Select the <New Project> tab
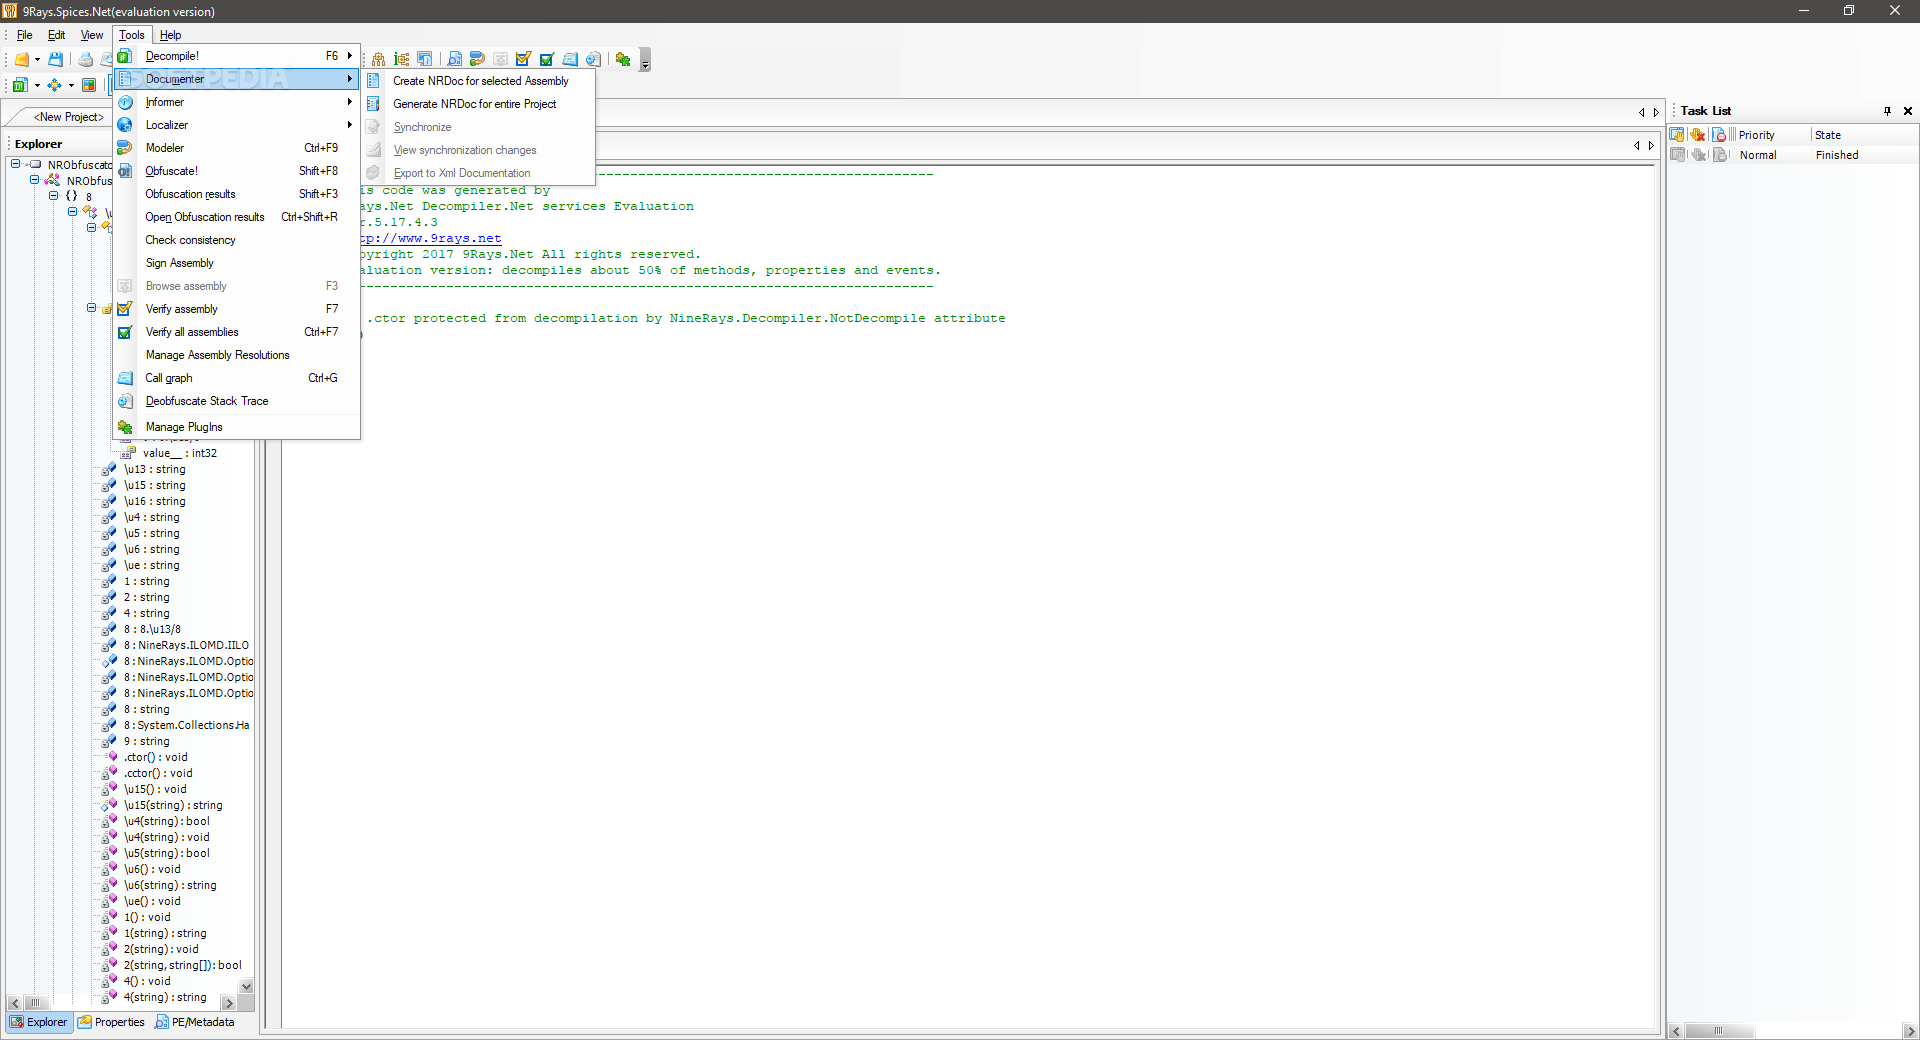This screenshot has width=1920, height=1040. click(x=66, y=117)
